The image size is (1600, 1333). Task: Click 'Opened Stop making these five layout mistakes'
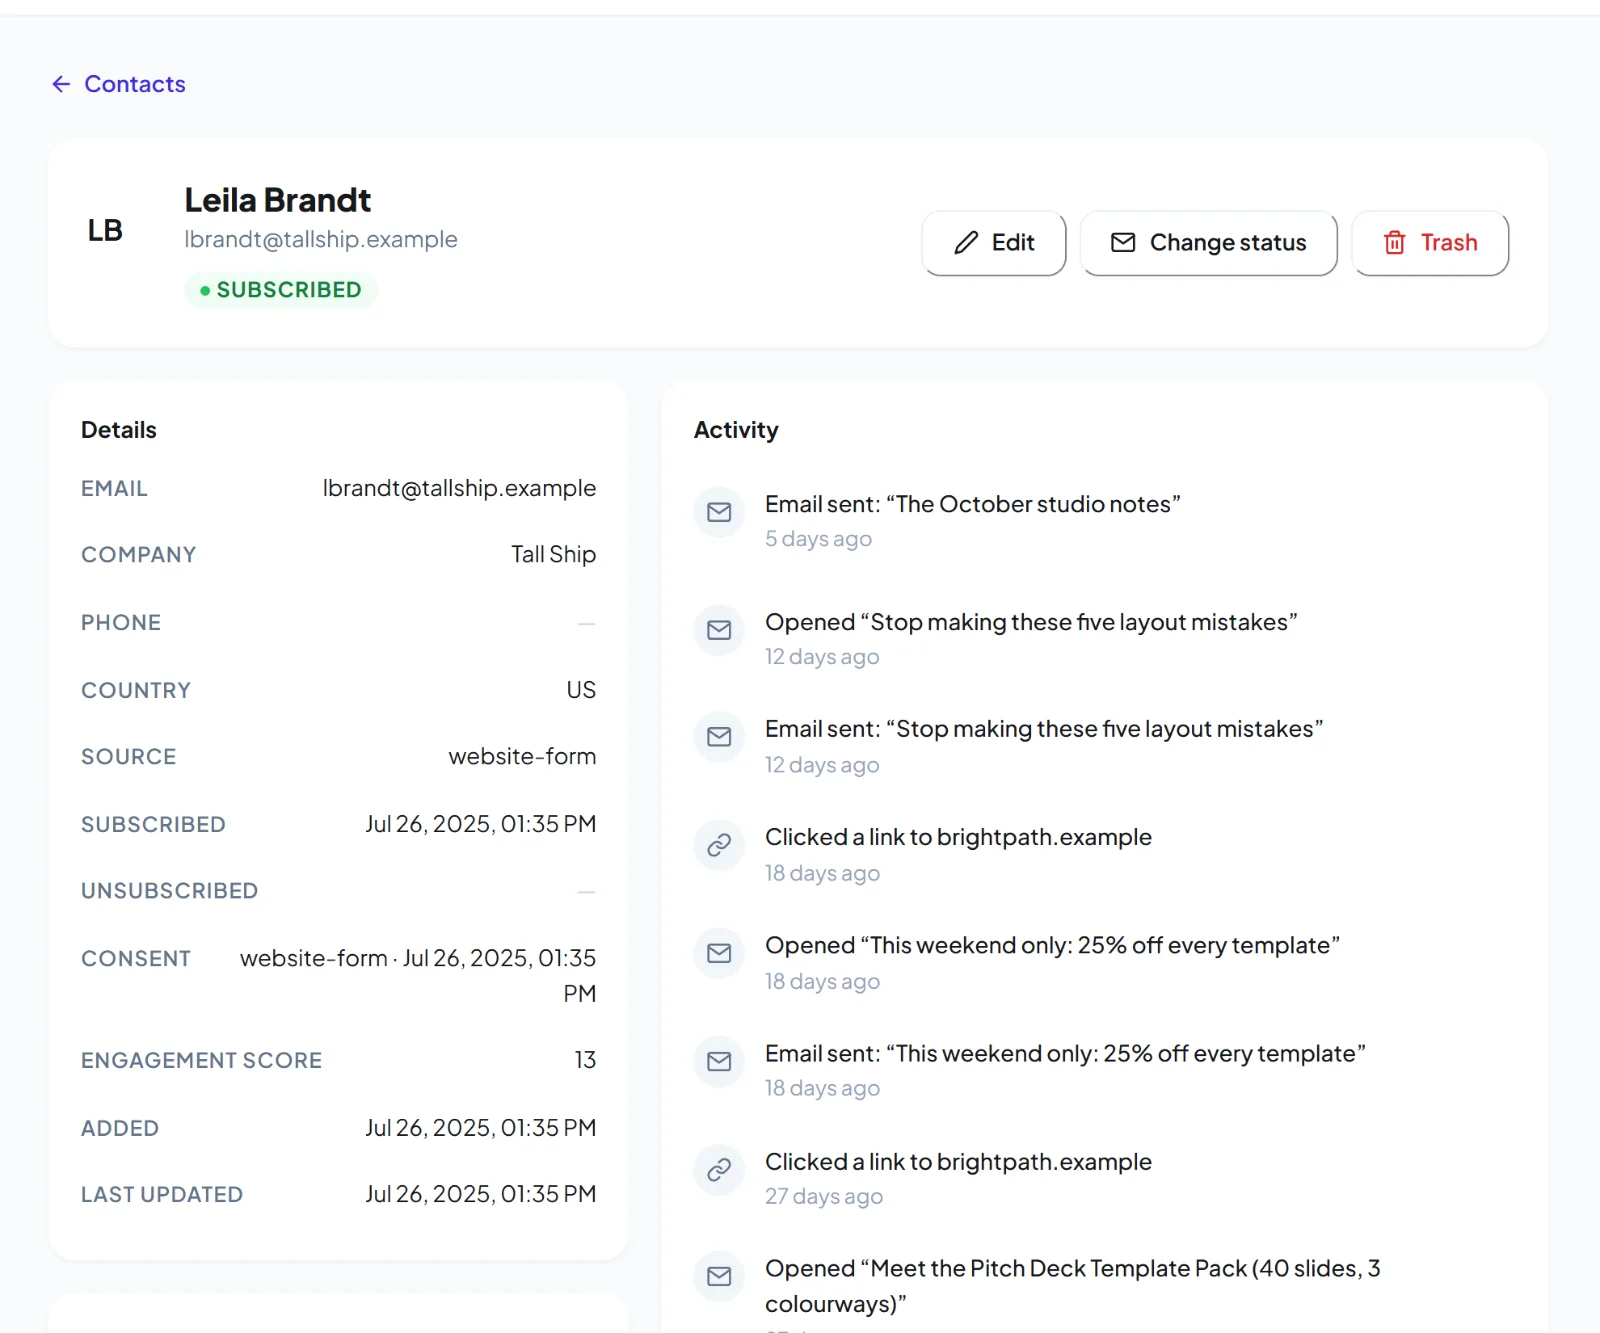click(x=1031, y=622)
